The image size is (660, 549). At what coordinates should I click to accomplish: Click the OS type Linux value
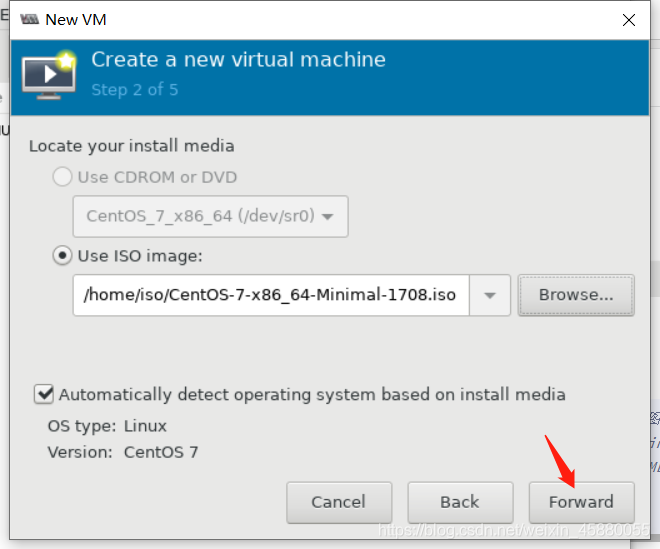[x=145, y=426]
